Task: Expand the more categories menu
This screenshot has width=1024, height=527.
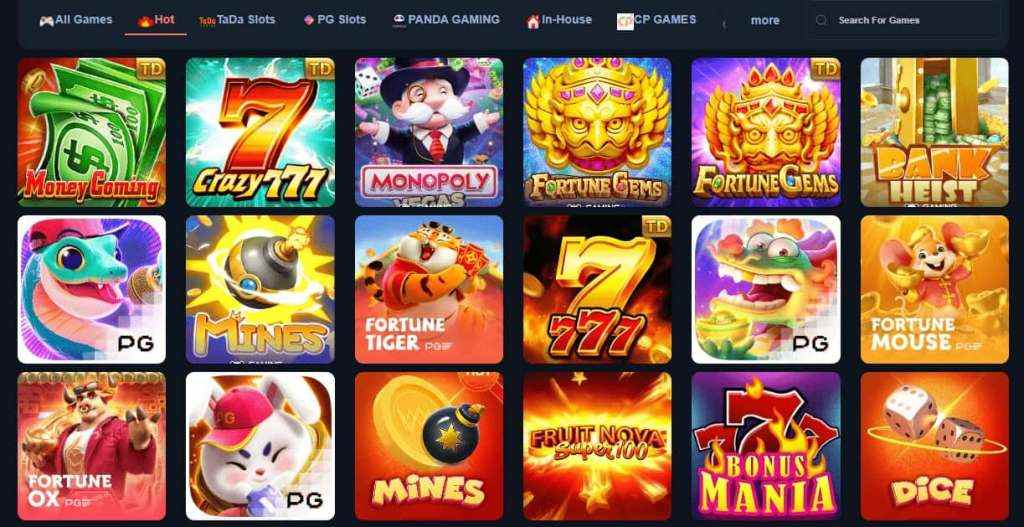Action: coord(765,21)
